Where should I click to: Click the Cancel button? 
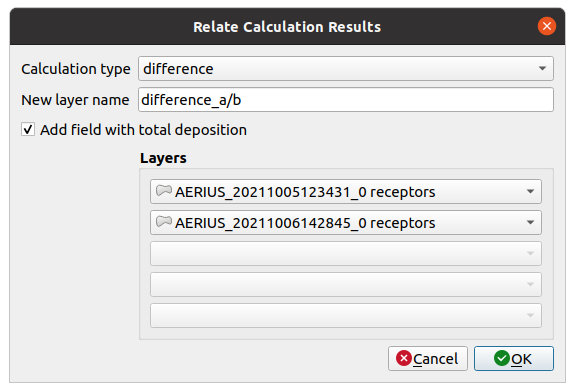click(x=428, y=359)
